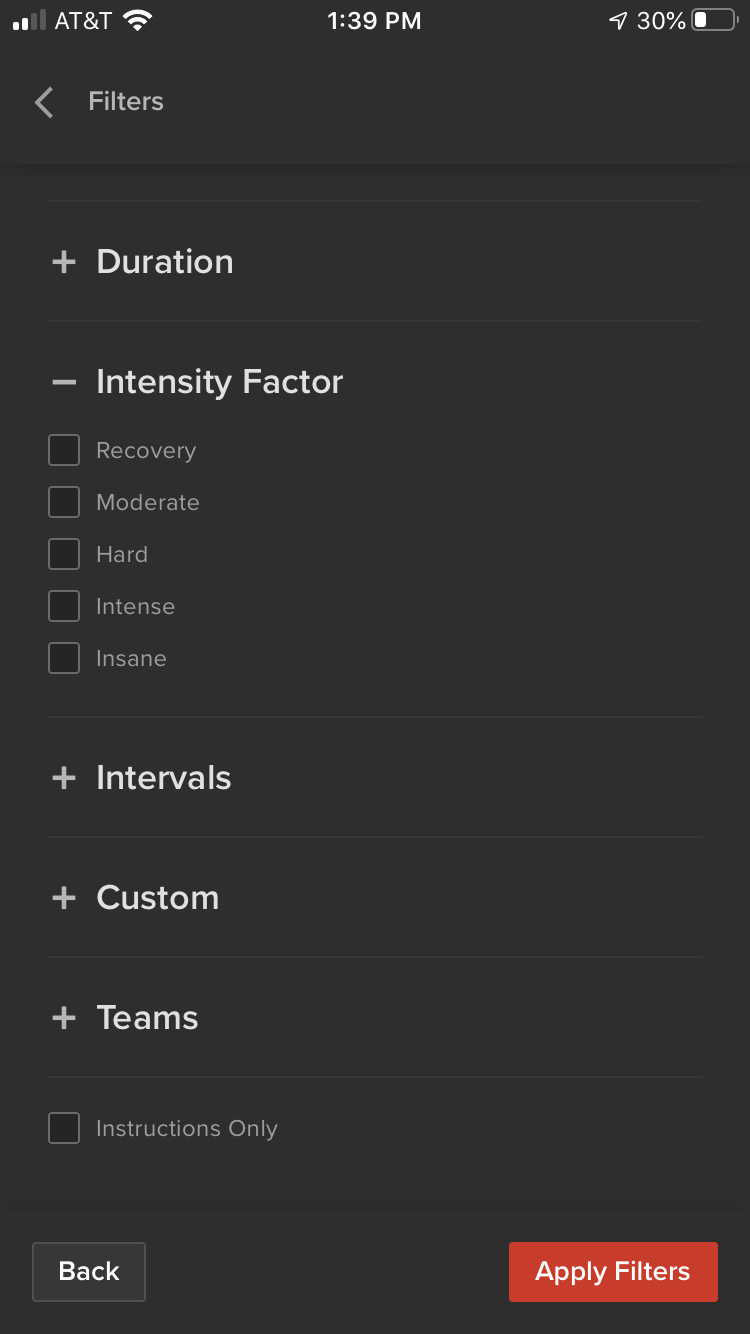Tap the battery icon in status bar
The image size is (750, 1334).
[x=714, y=21]
